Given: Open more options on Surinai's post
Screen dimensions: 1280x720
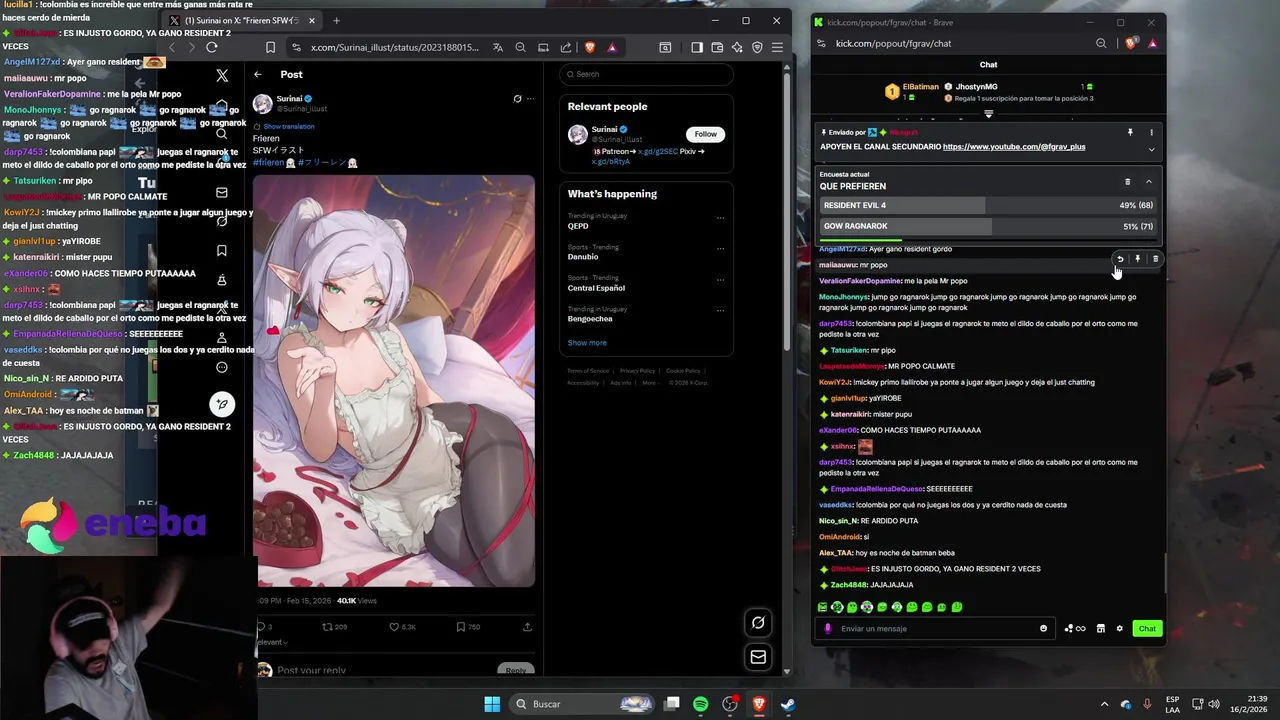Looking at the screenshot, I should point(531,99).
